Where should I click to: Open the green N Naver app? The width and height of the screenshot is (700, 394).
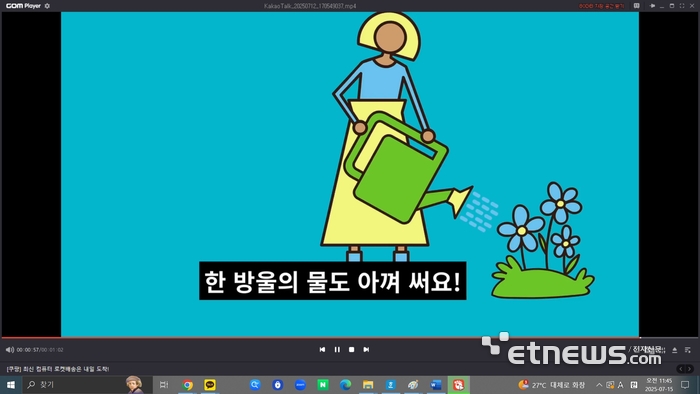coord(322,385)
